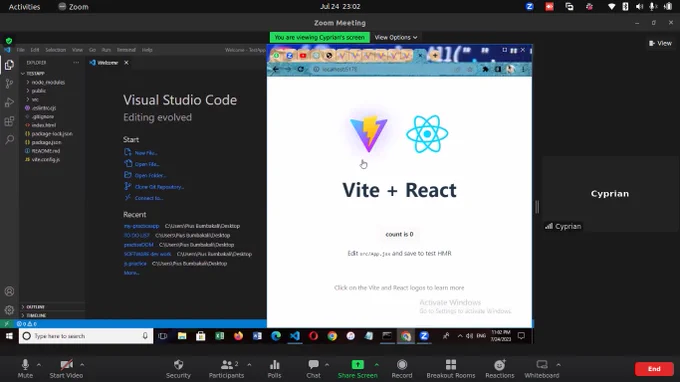Open the Zoom app menu in top bar
Image resolution: width=680 pixels, height=382 pixels.
(73, 7)
